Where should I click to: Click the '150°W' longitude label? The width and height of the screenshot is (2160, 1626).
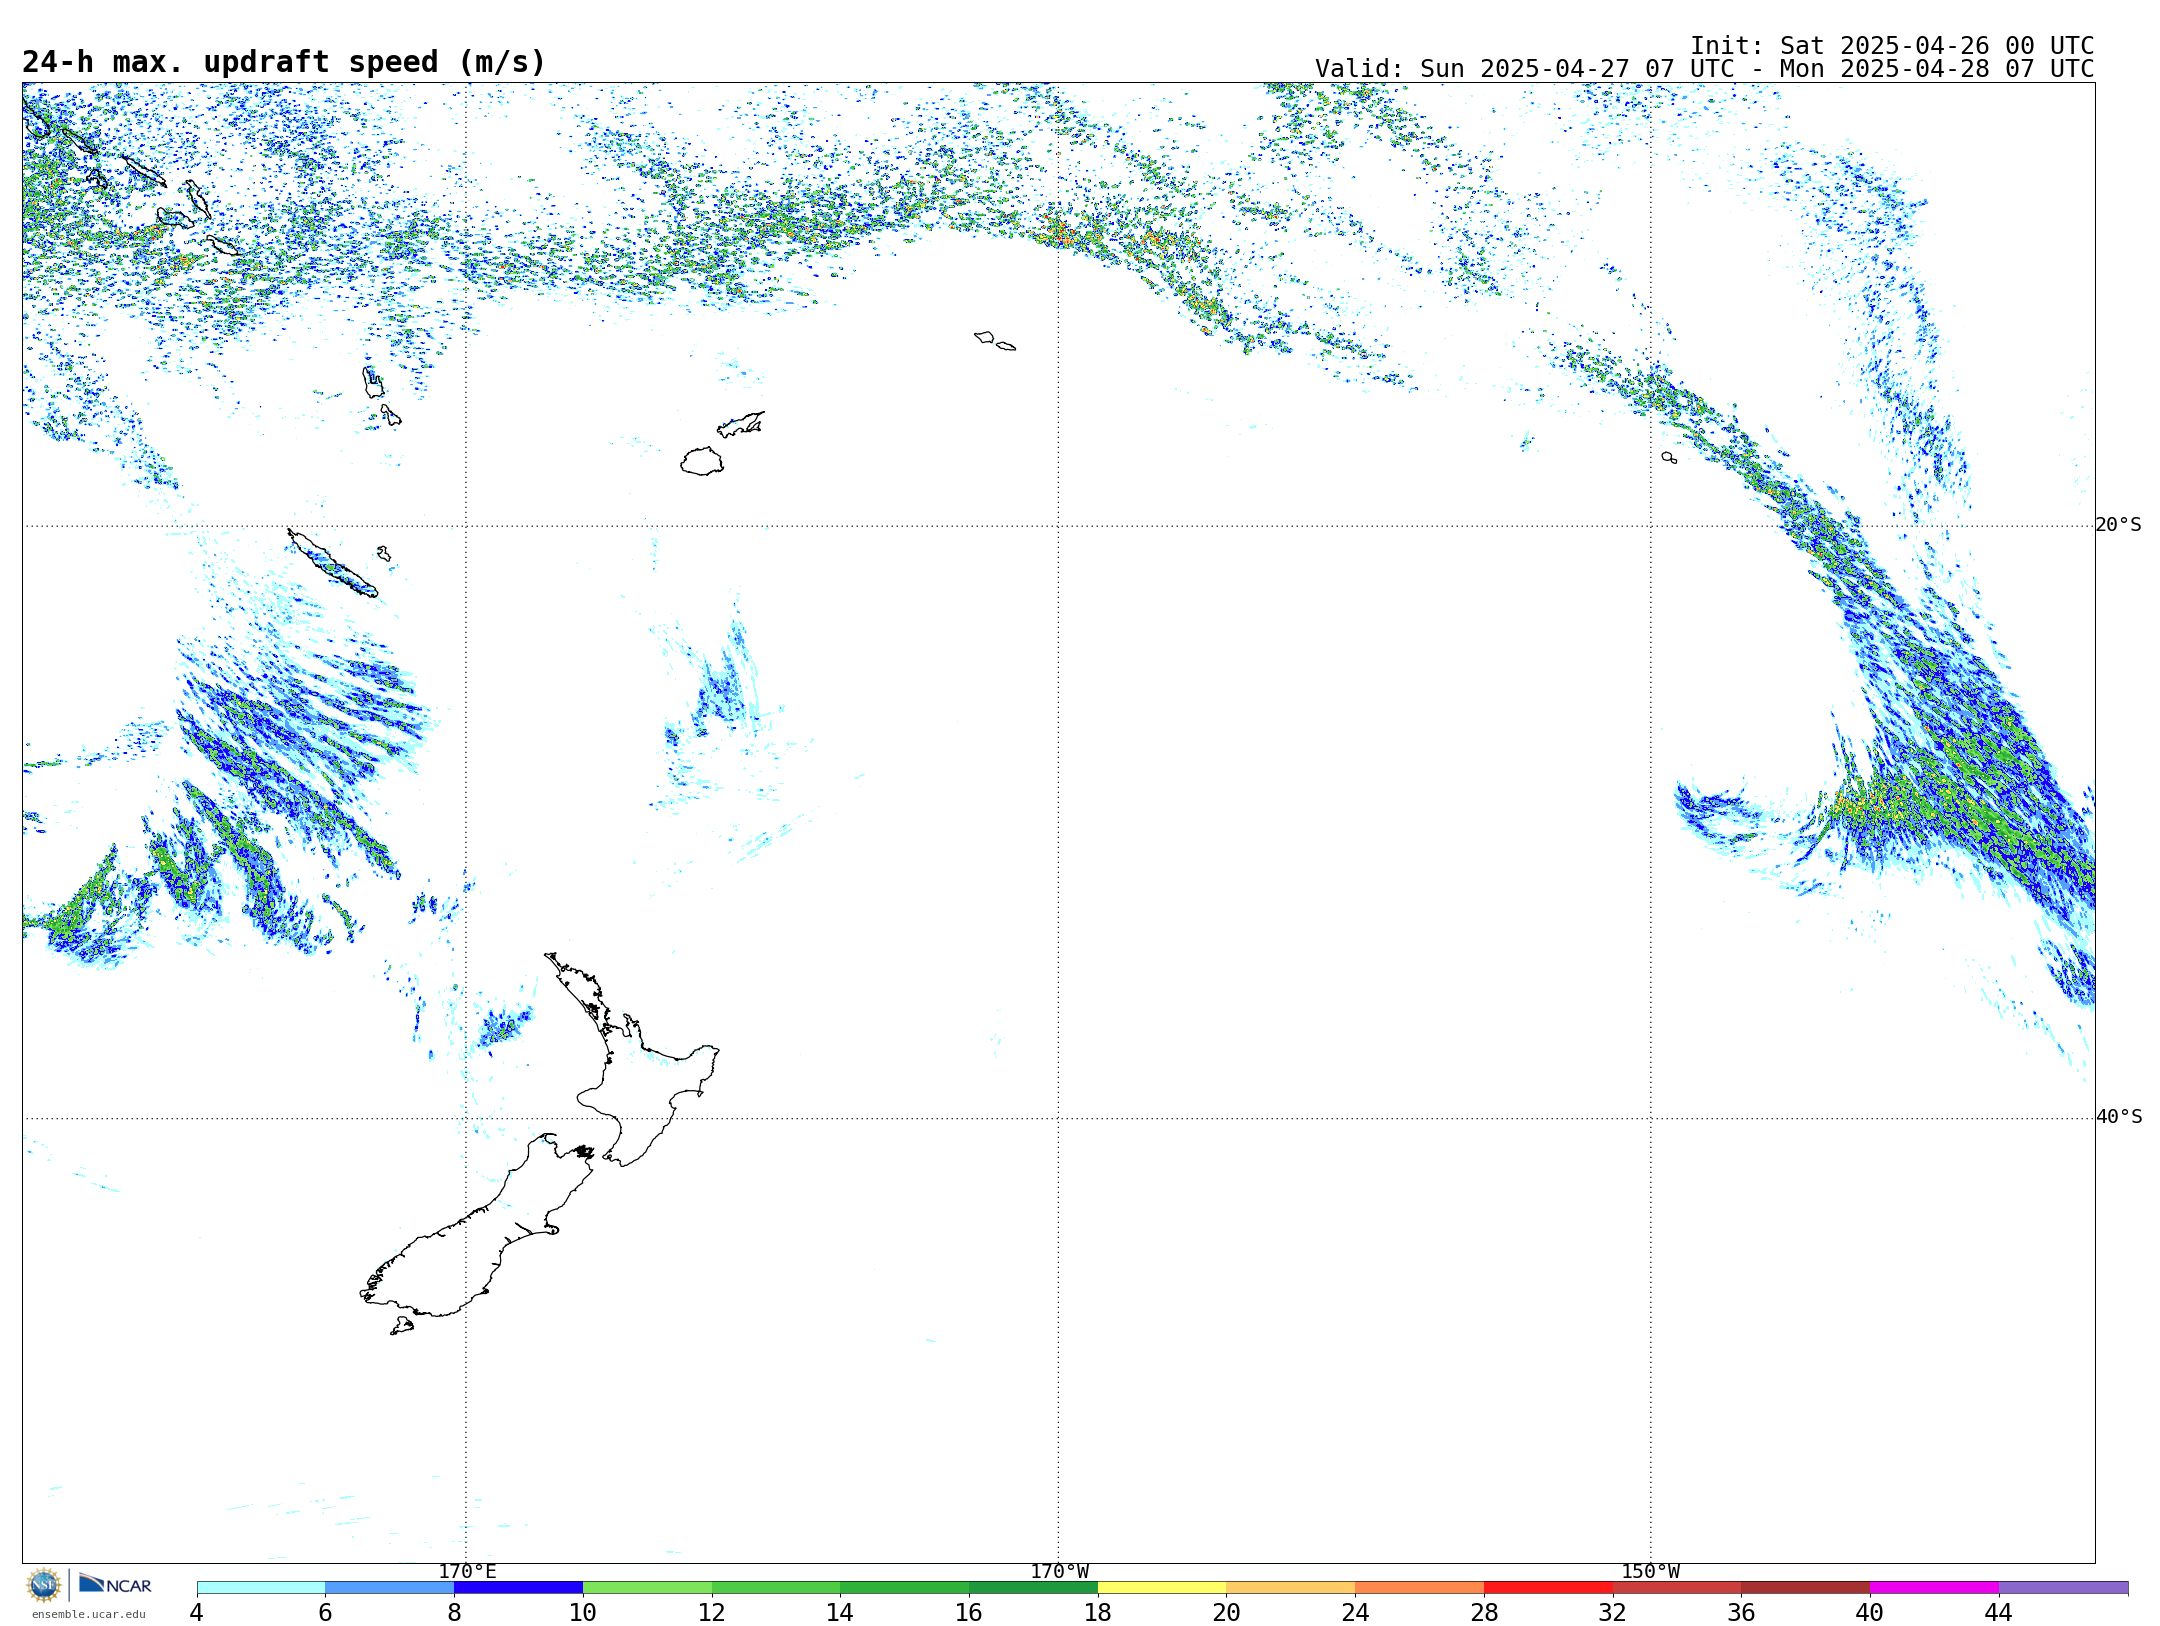pyautogui.click(x=1651, y=1572)
